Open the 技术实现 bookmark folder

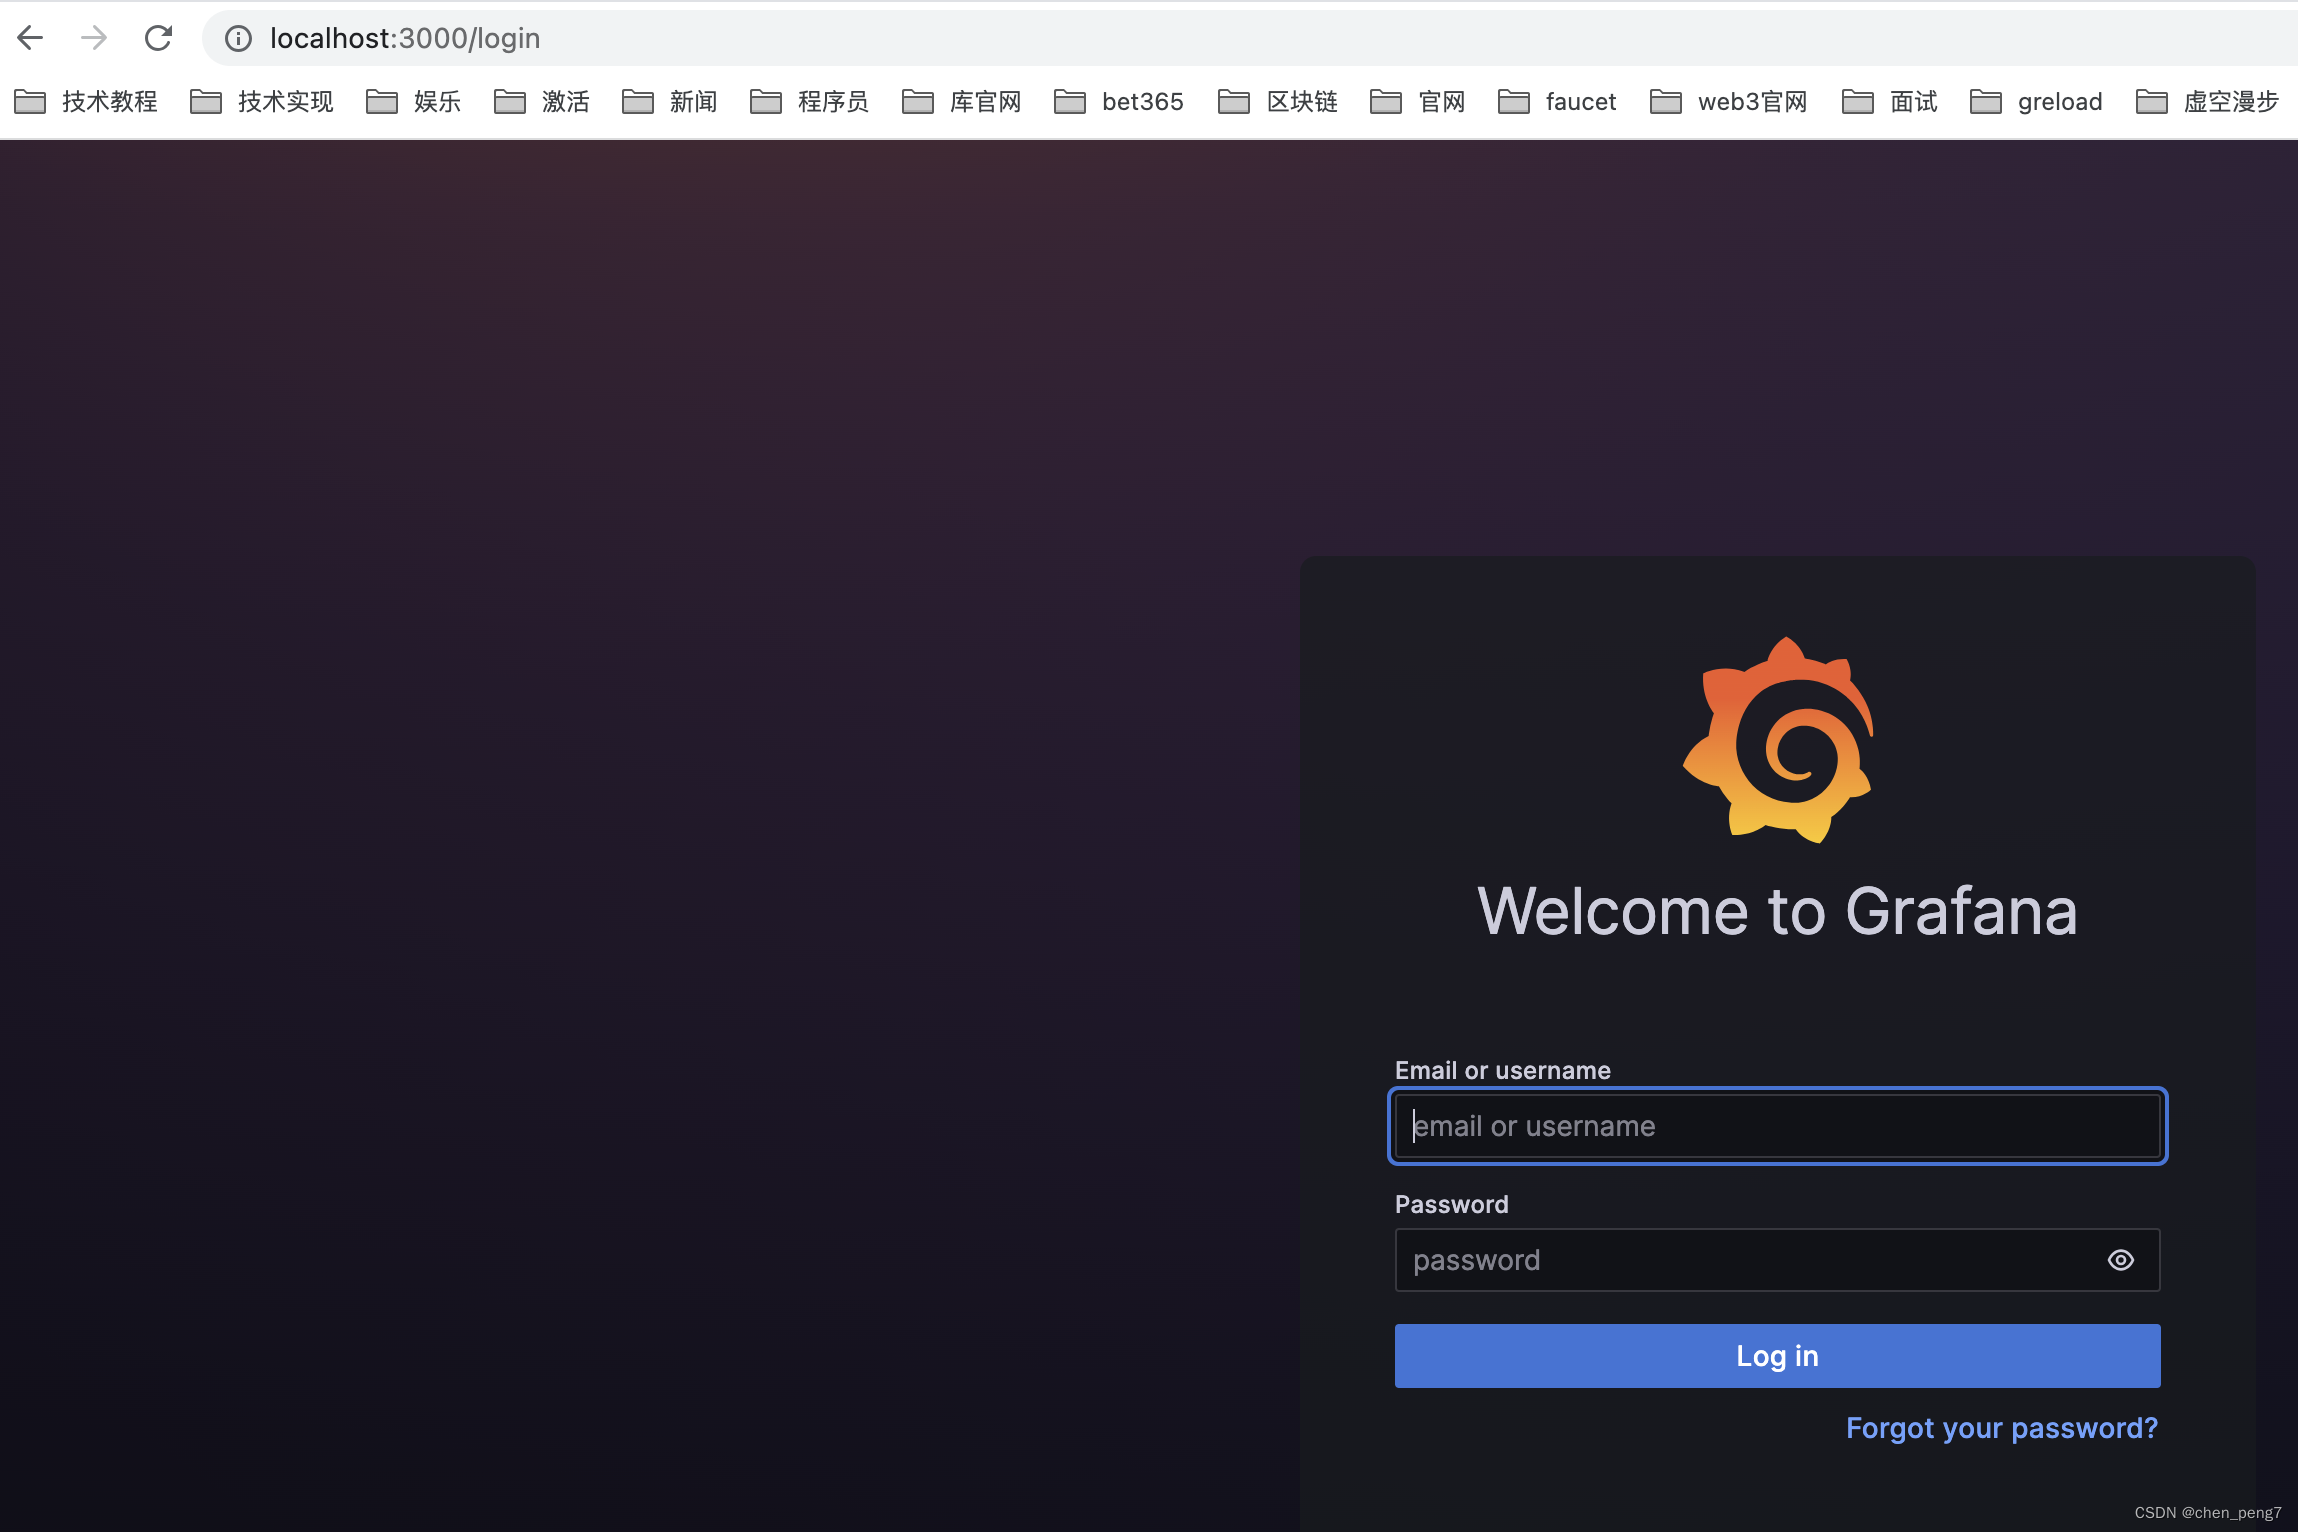click(262, 102)
